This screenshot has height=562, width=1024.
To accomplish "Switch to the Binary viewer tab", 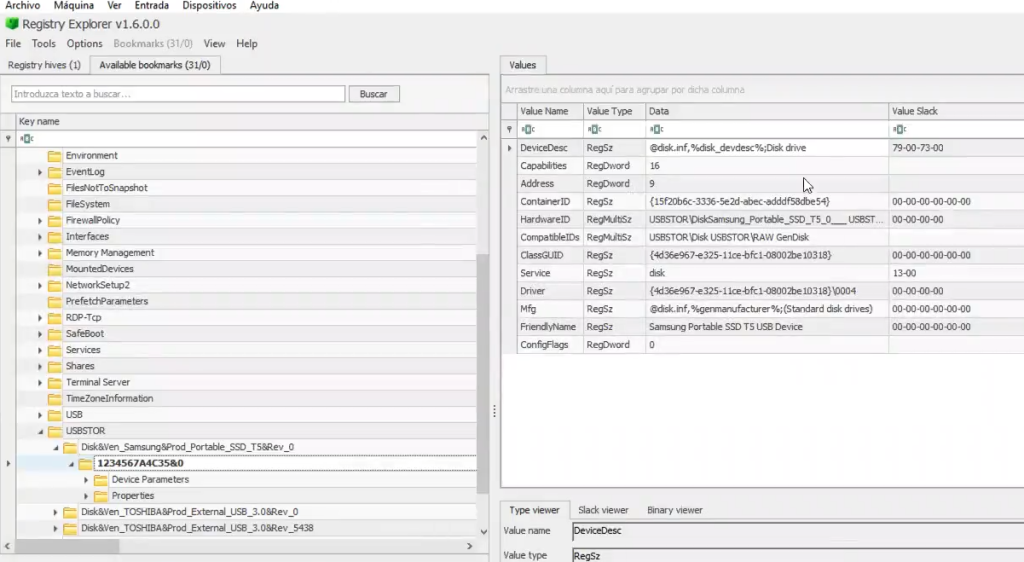I will pos(675,510).
